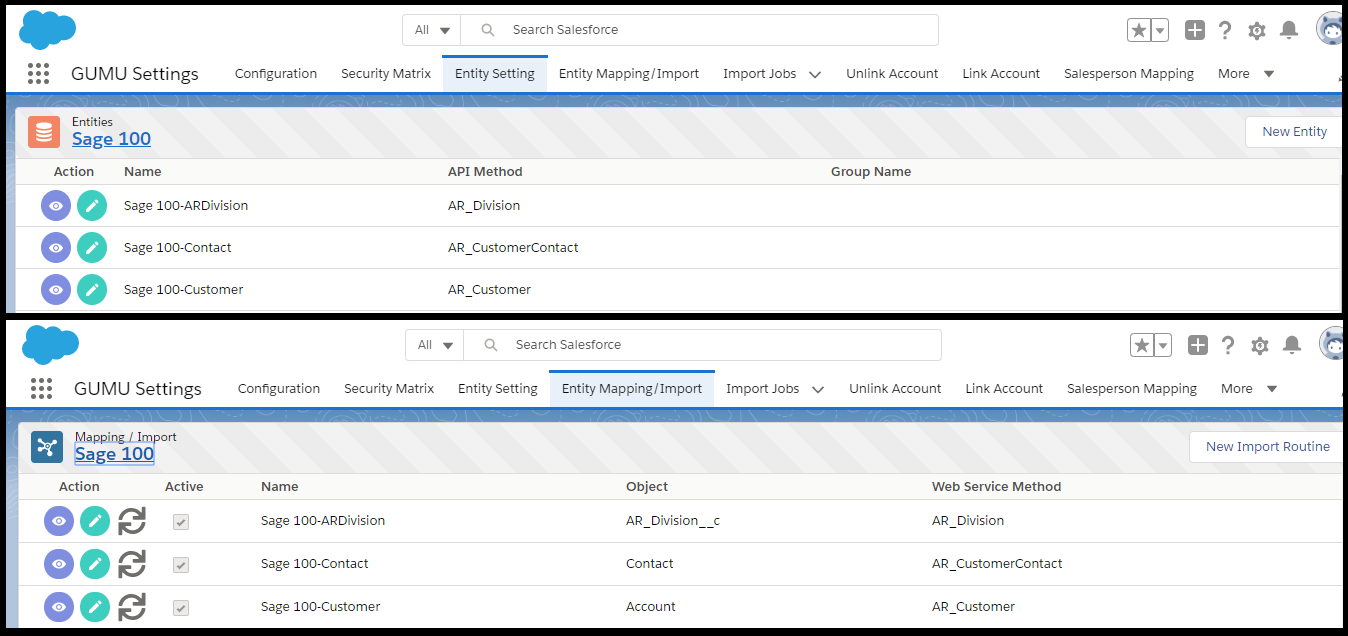Click the blue Mapping / Import header icon

click(x=47, y=447)
